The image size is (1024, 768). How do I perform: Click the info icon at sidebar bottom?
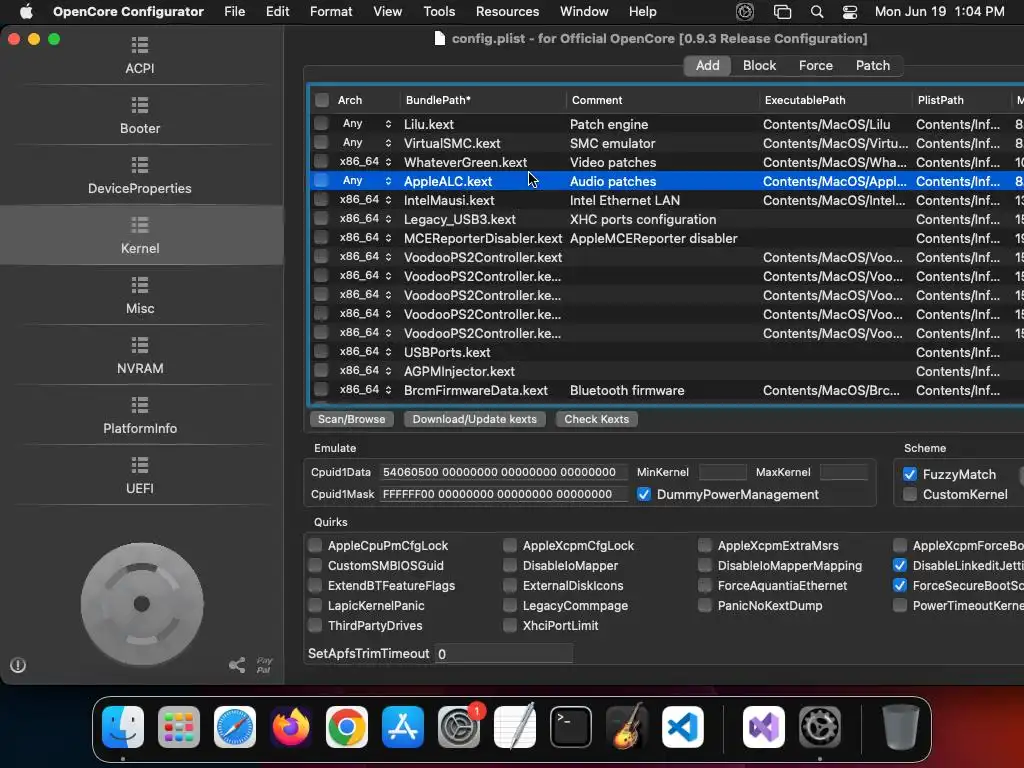pos(18,665)
